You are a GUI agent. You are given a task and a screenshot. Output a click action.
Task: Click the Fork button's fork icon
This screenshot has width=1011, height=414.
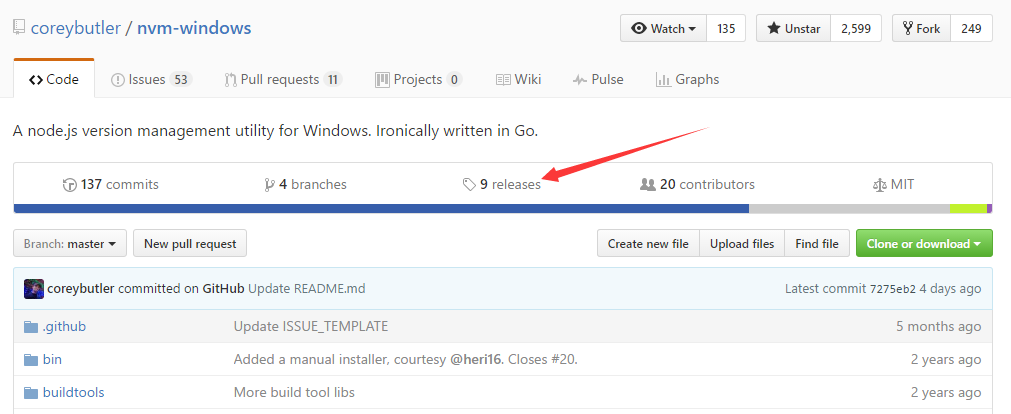[x=908, y=28]
